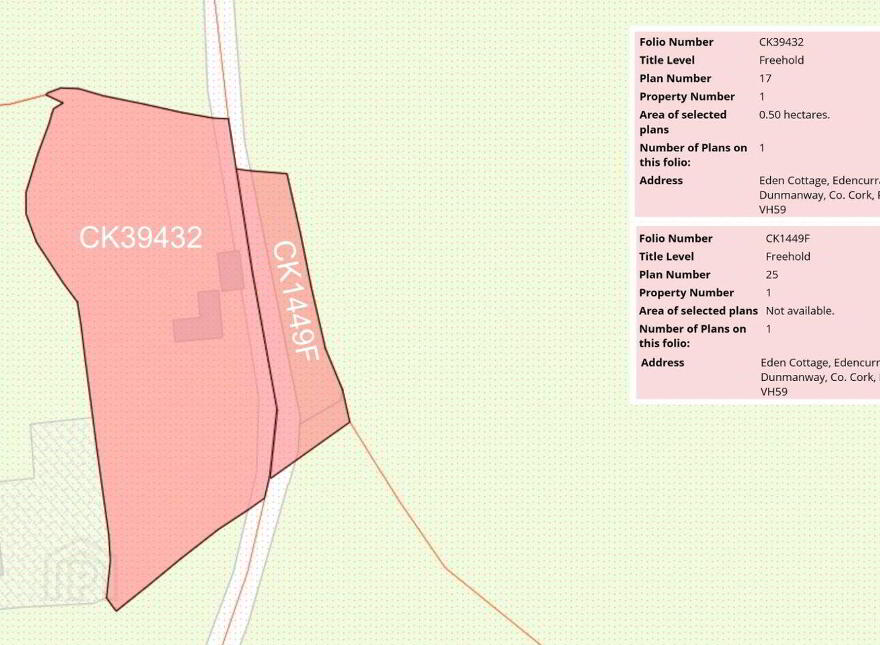Click the Plan Number value 17

coord(765,79)
